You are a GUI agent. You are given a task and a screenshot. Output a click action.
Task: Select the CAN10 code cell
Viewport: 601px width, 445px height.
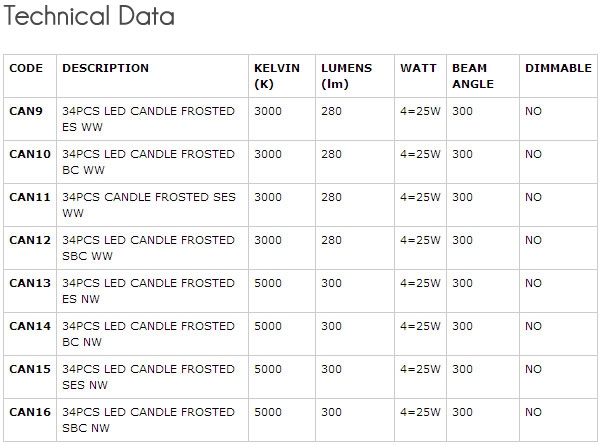pos(30,154)
